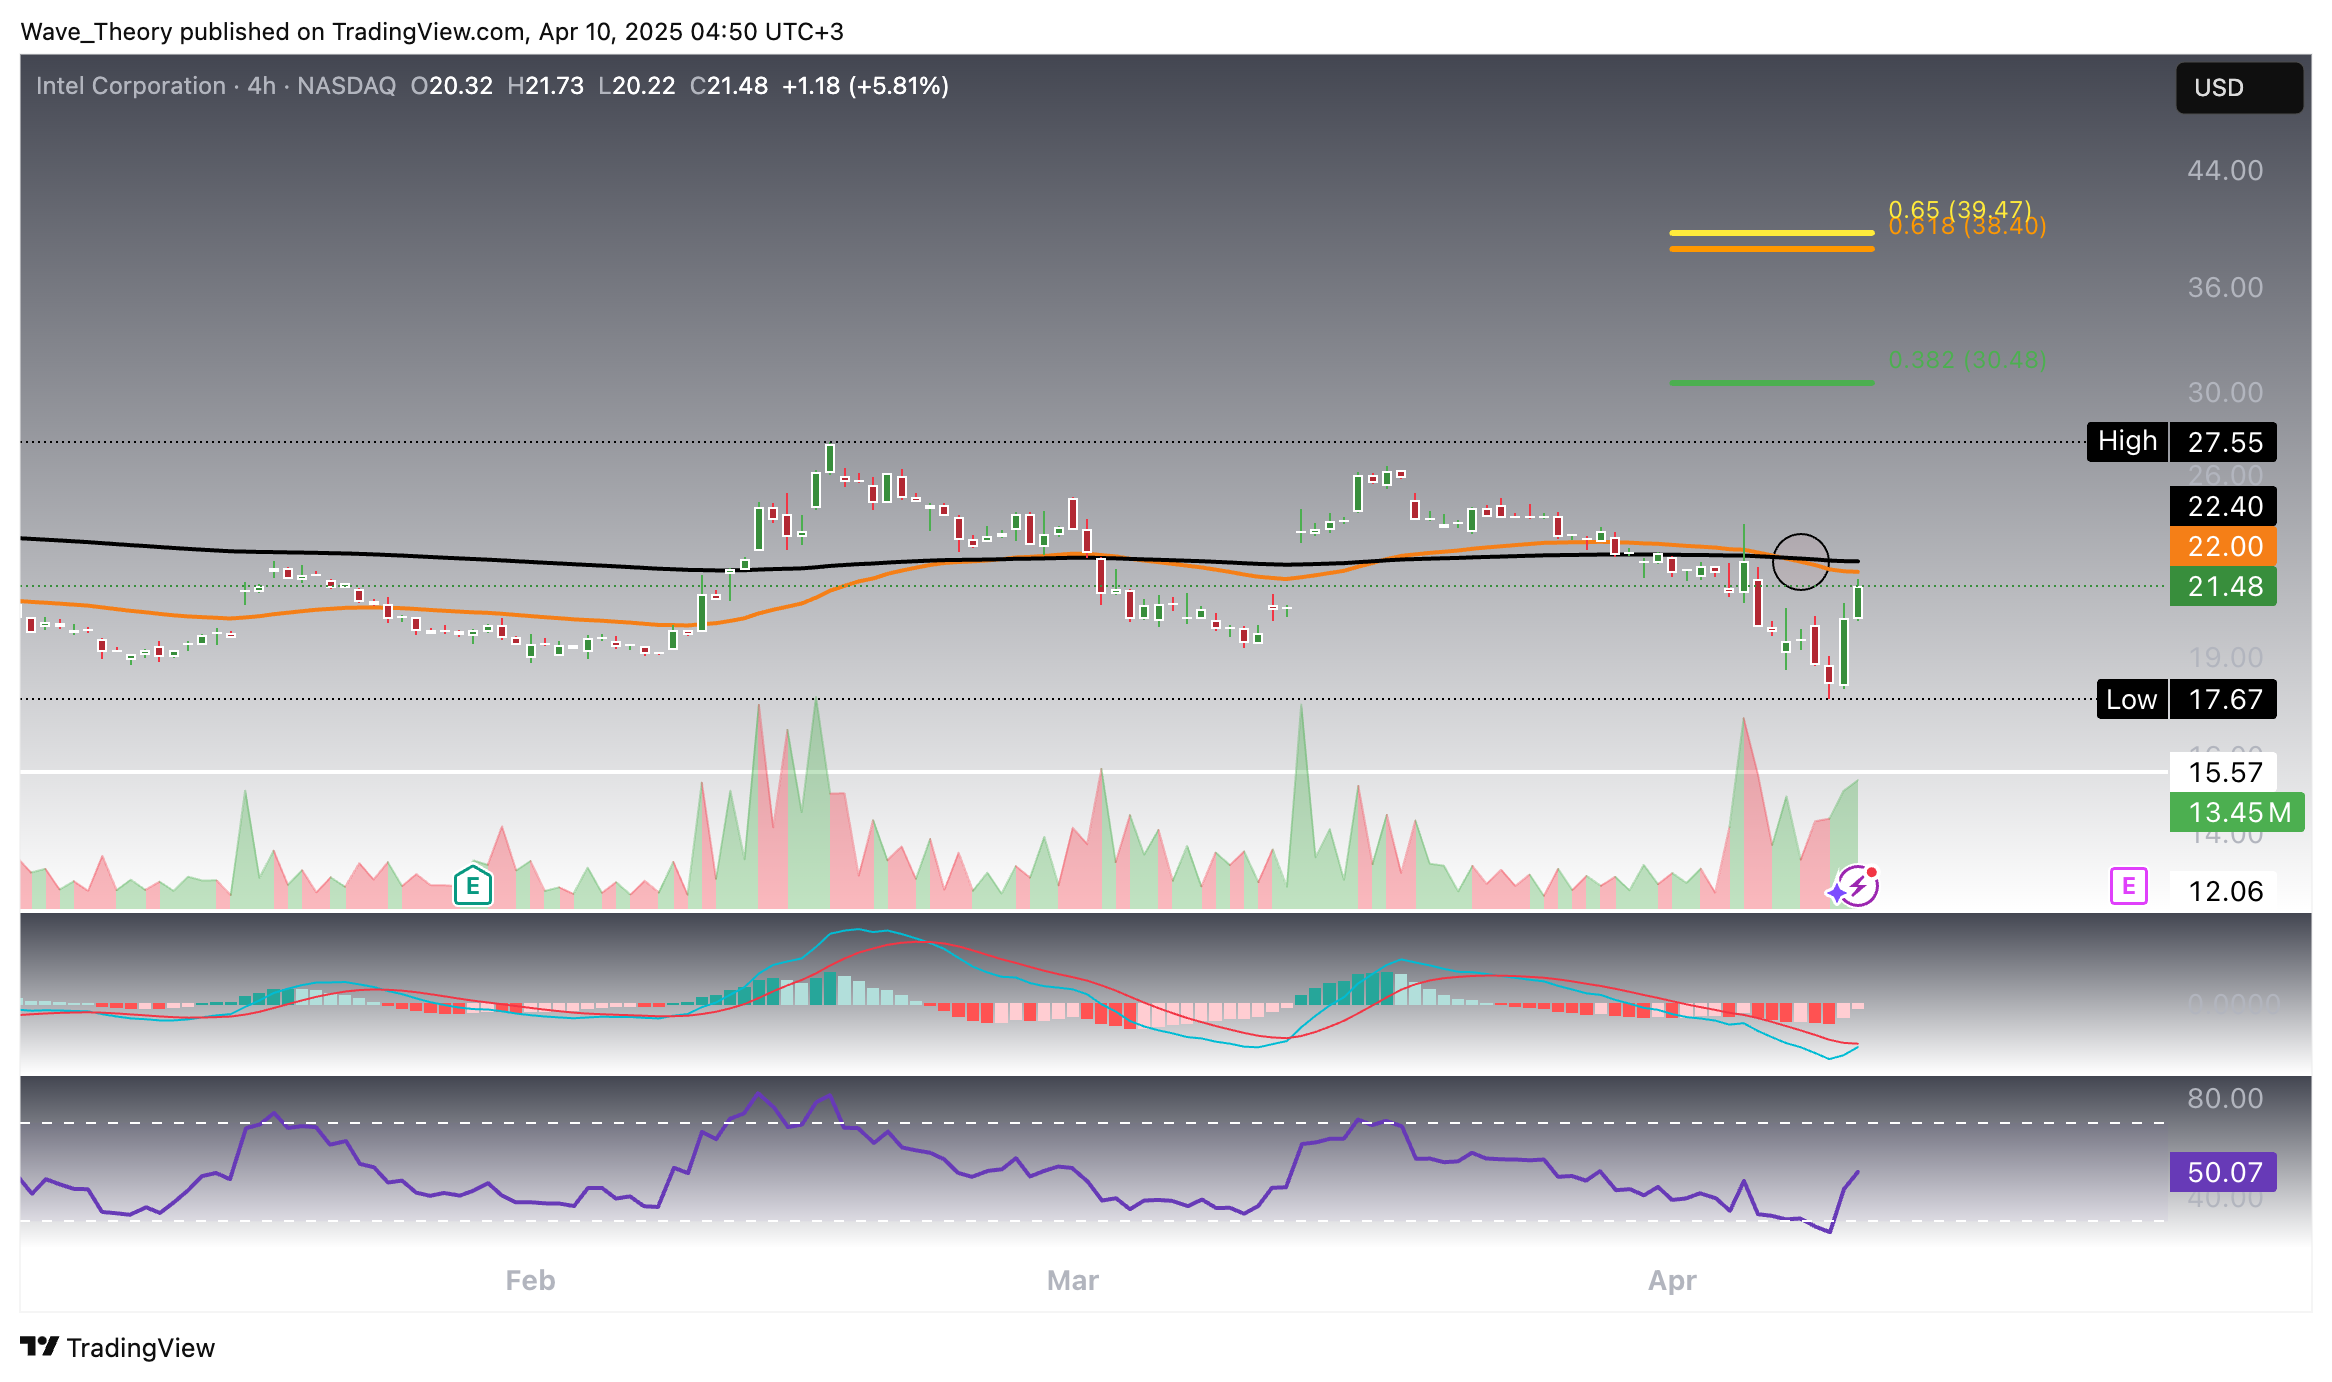Click the 50.07 RSI value label
Image resolution: width=2332 pixels, height=1382 pixels.
coord(2223,1172)
